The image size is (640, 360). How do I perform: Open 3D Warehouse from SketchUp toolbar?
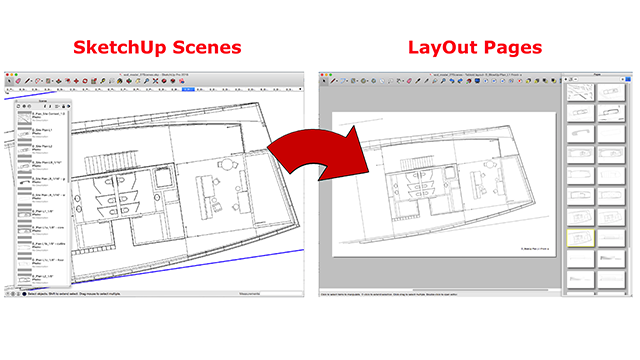click(x=164, y=81)
